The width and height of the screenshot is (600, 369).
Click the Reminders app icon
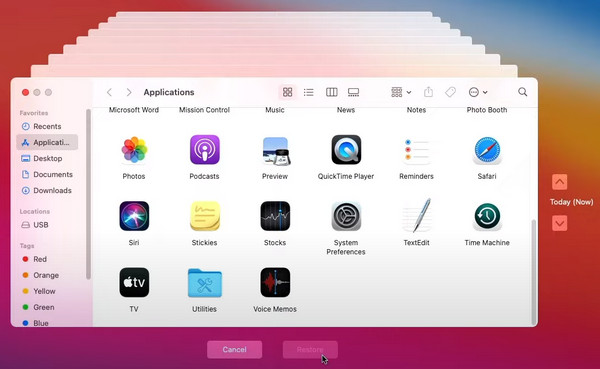click(x=416, y=150)
